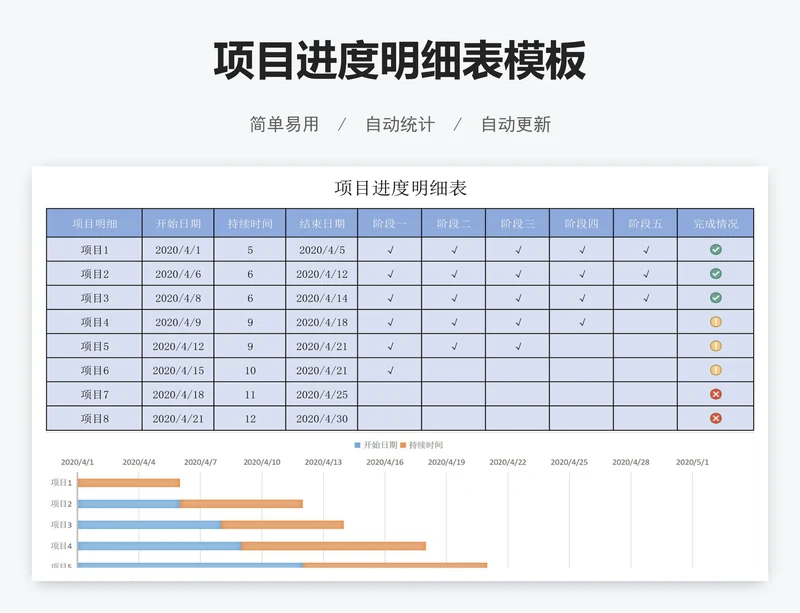Click duration cell with value 5
The image size is (800, 613).
(250, 250)
